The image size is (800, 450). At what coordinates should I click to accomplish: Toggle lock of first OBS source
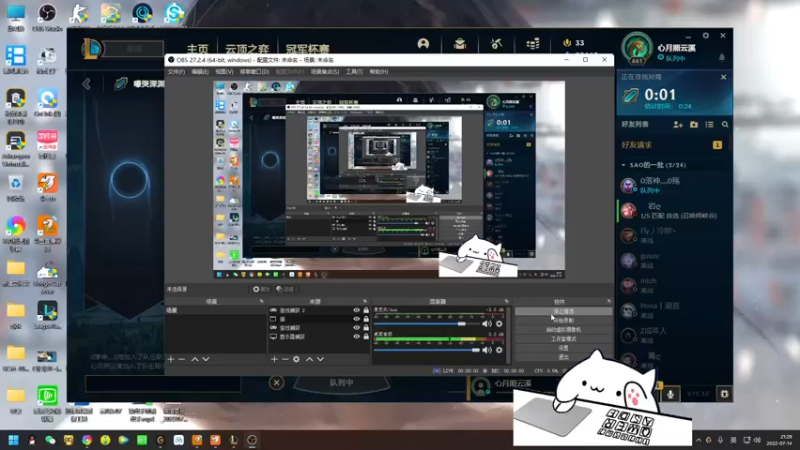click(x=366, y=310)
